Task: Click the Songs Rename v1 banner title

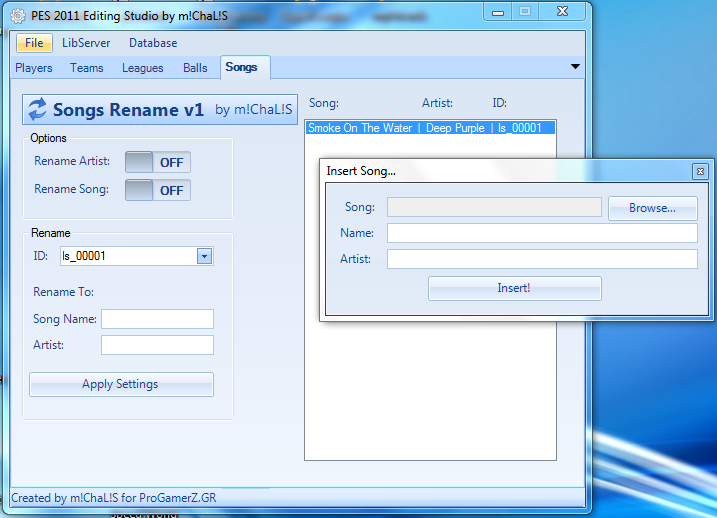Action: [x=128, y=110]
